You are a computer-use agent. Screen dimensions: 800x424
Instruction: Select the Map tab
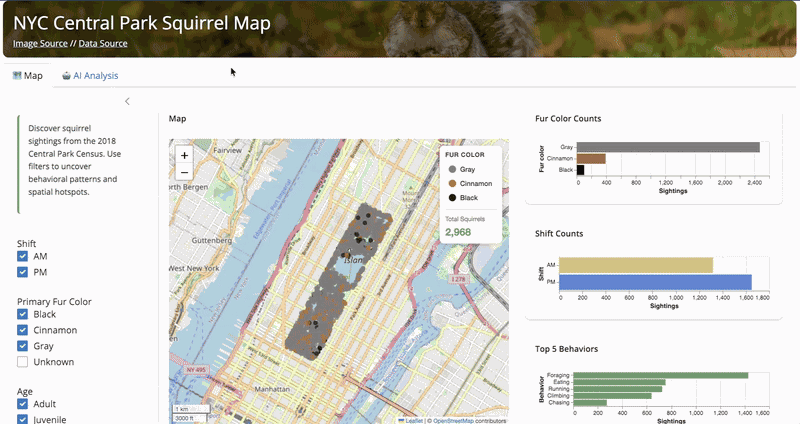coord(27,75)
